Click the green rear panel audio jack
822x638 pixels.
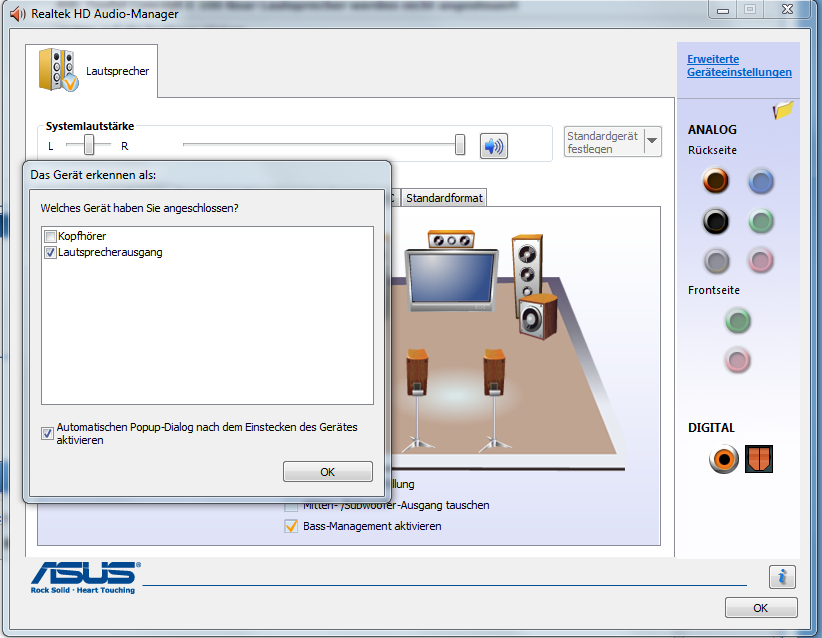[x=761, y=221]
